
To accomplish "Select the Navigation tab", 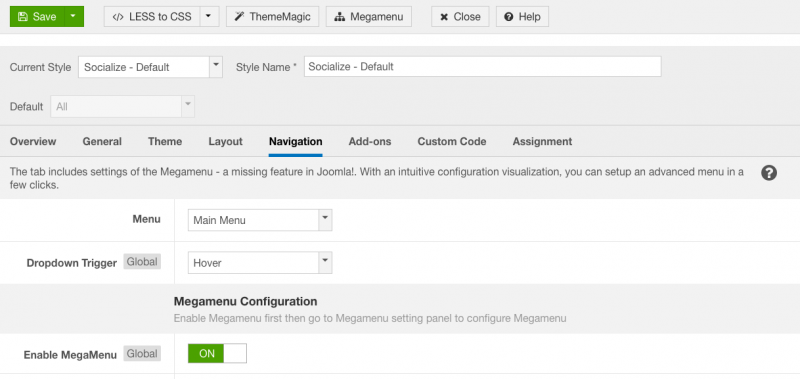I will [295, 142].
